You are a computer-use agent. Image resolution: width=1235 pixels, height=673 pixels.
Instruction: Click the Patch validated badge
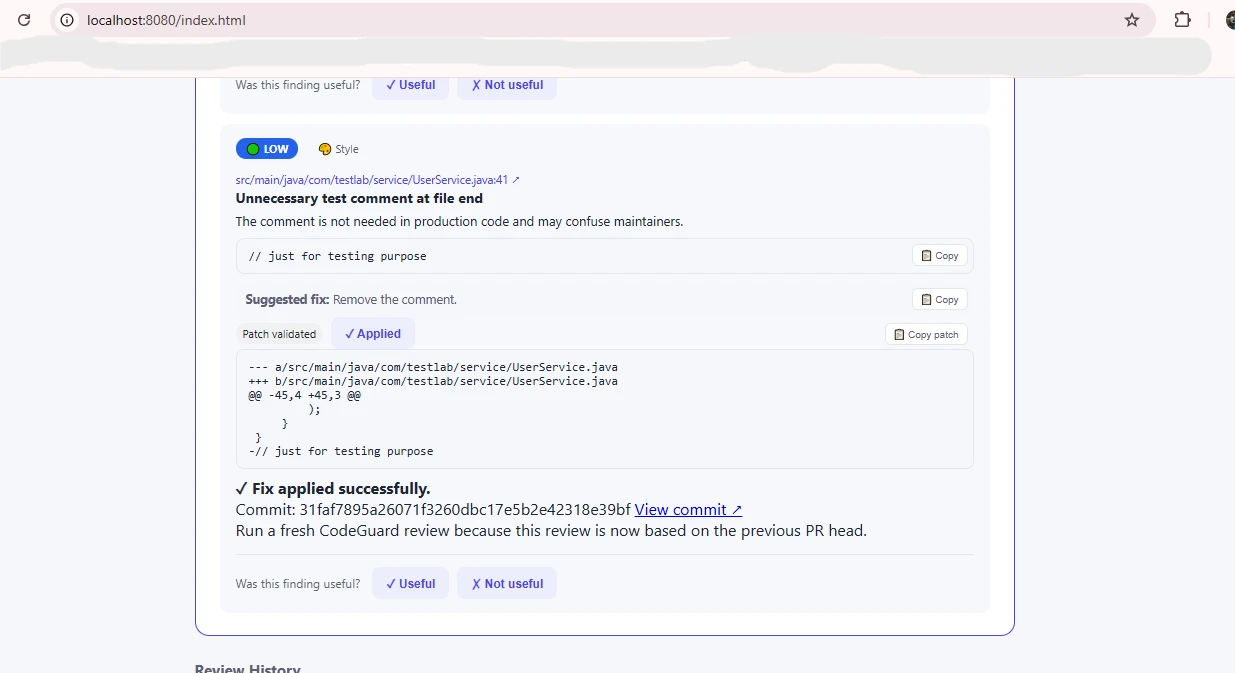click(x=279, y=334)
